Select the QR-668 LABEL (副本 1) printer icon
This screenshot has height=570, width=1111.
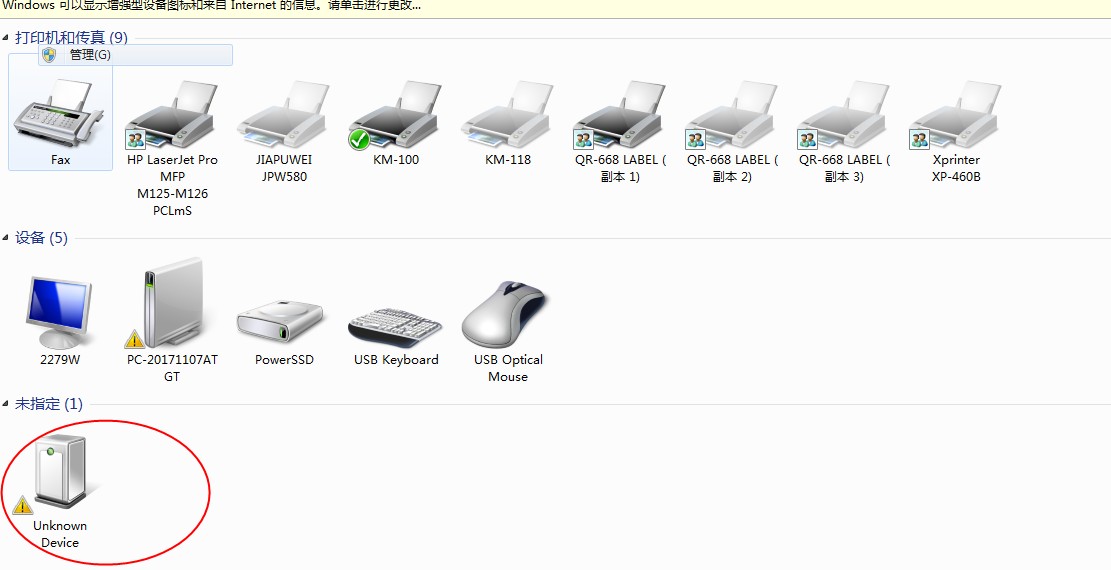click(619, 114)
